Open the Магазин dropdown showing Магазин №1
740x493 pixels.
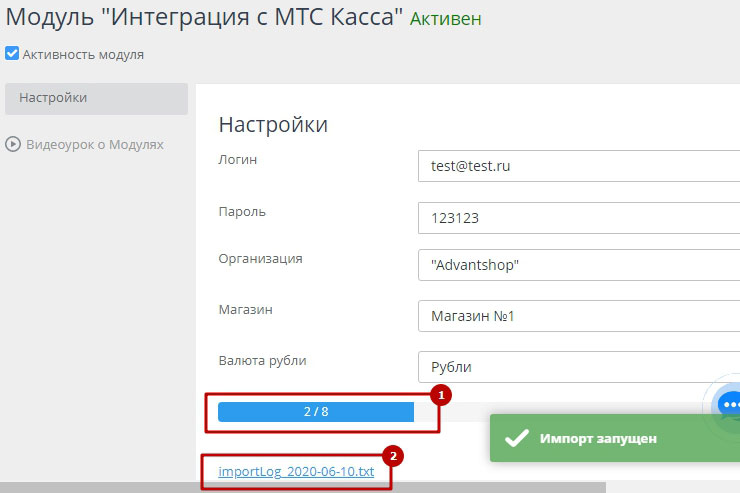(x=579, y=316)
